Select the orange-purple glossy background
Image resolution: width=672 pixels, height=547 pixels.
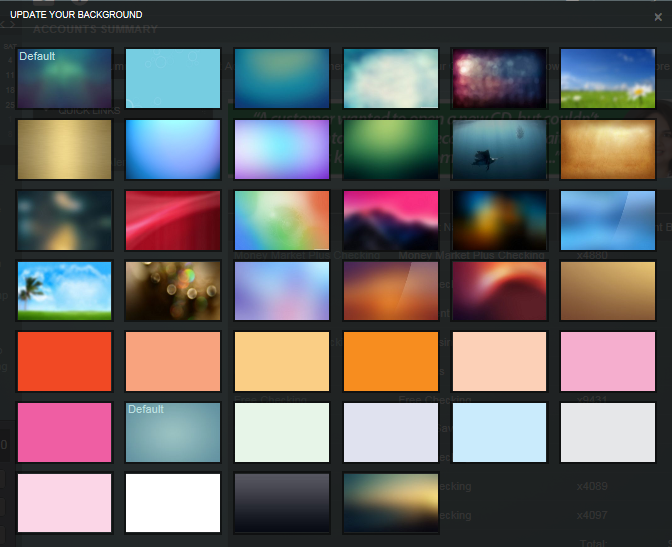[x=391, y=291]
